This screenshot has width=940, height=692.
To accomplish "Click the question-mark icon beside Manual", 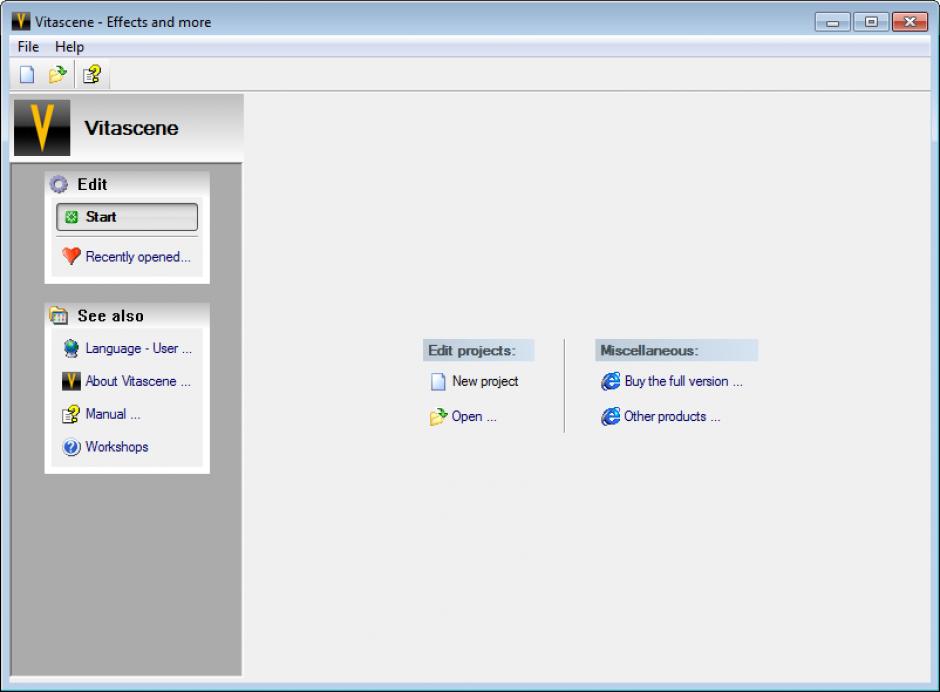I will 71,414.
